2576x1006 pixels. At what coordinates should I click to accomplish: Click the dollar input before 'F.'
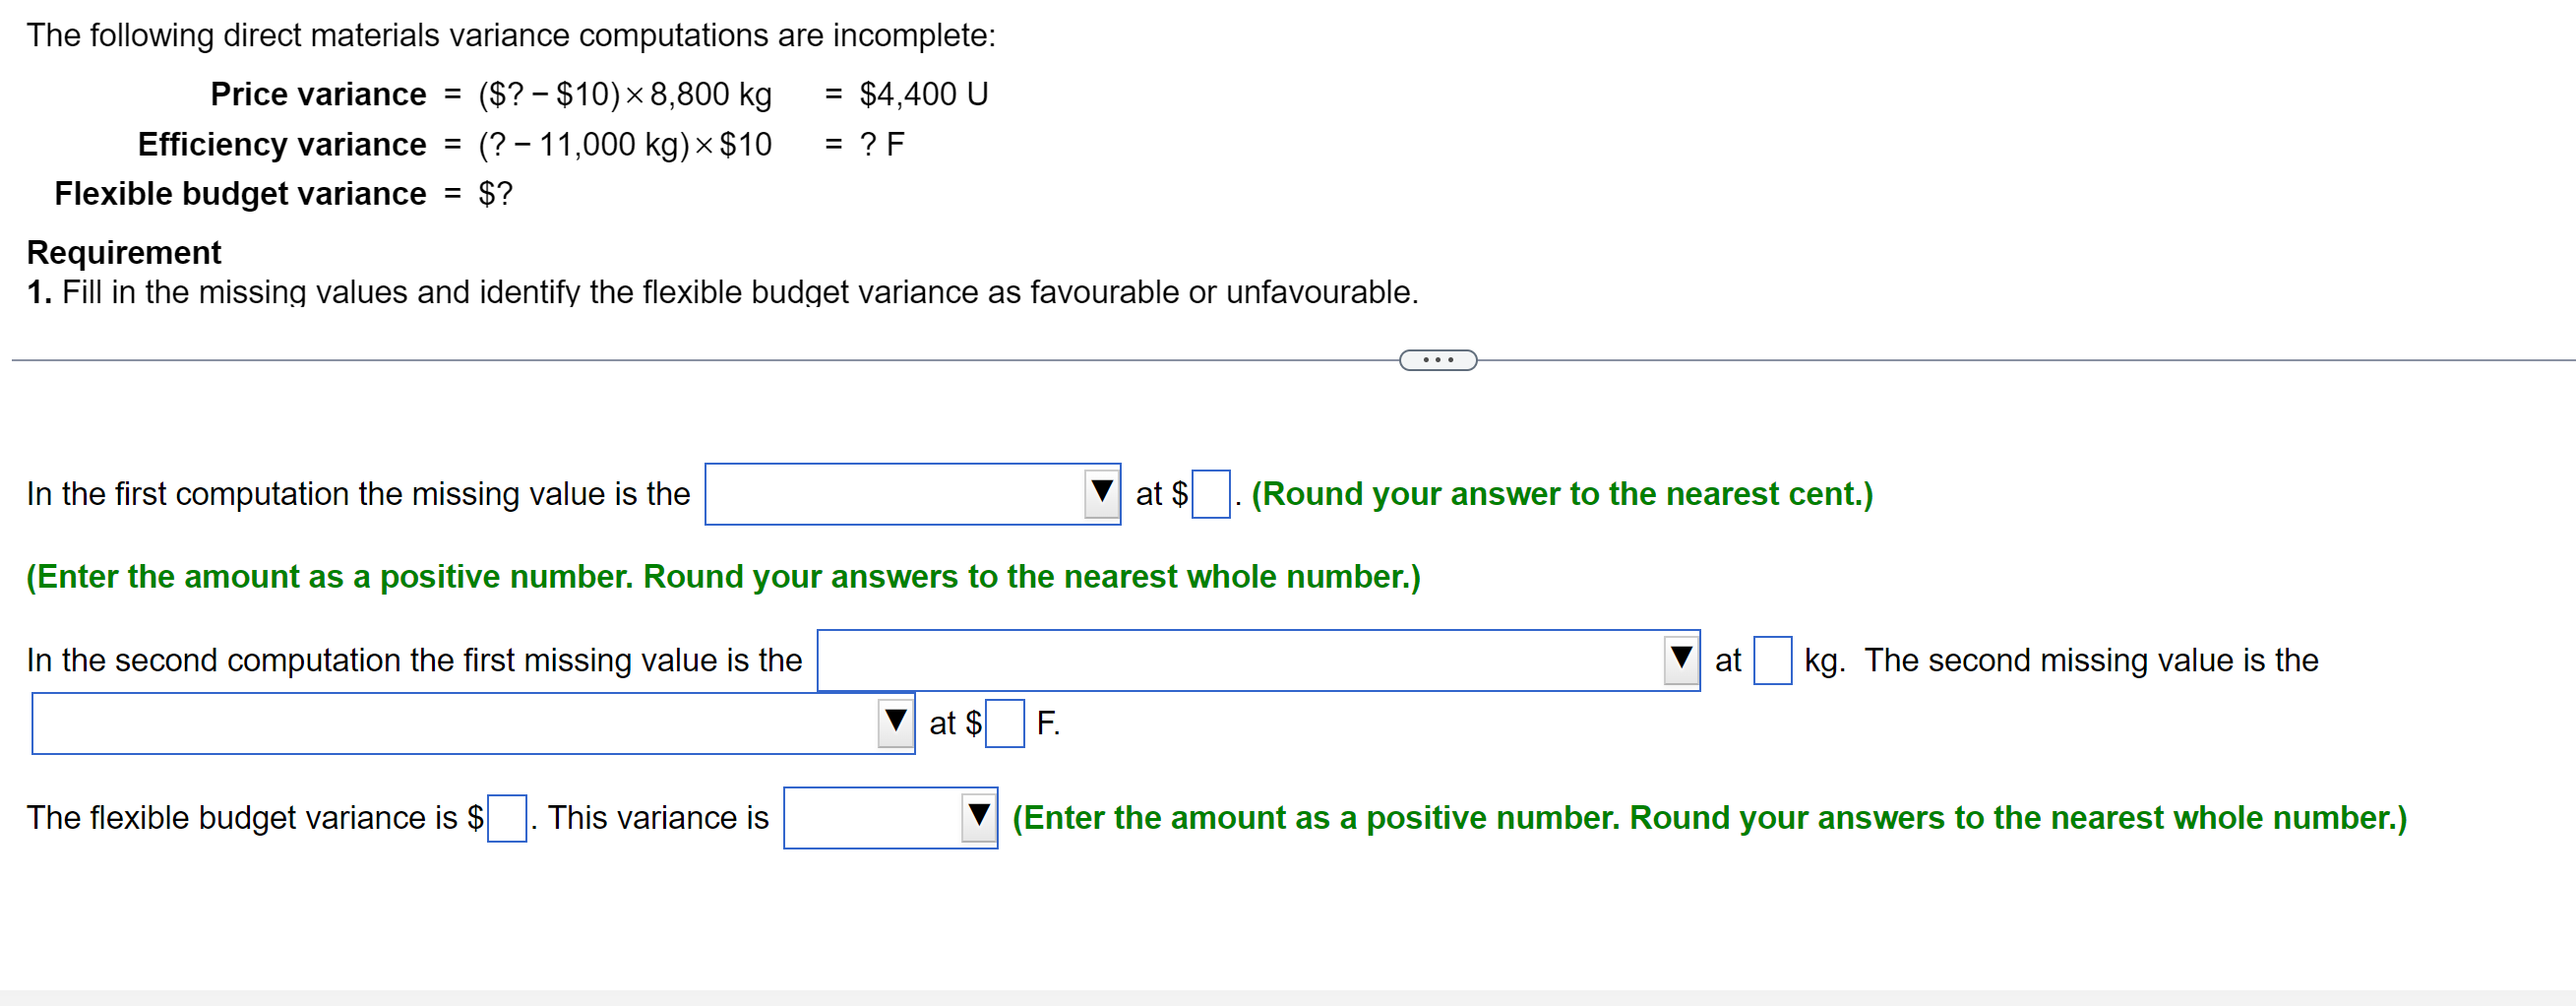click(1002, 722)
